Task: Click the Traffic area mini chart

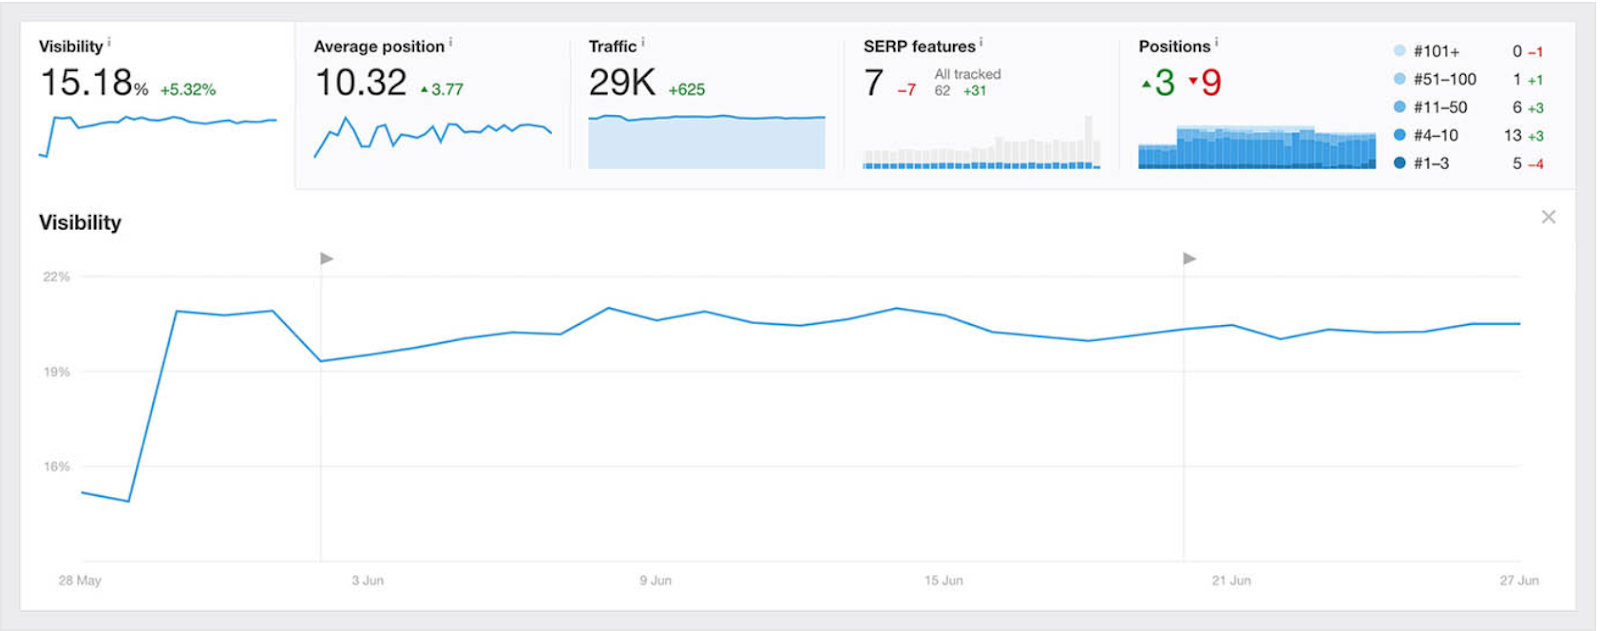Action: click(x=707, y=141)
